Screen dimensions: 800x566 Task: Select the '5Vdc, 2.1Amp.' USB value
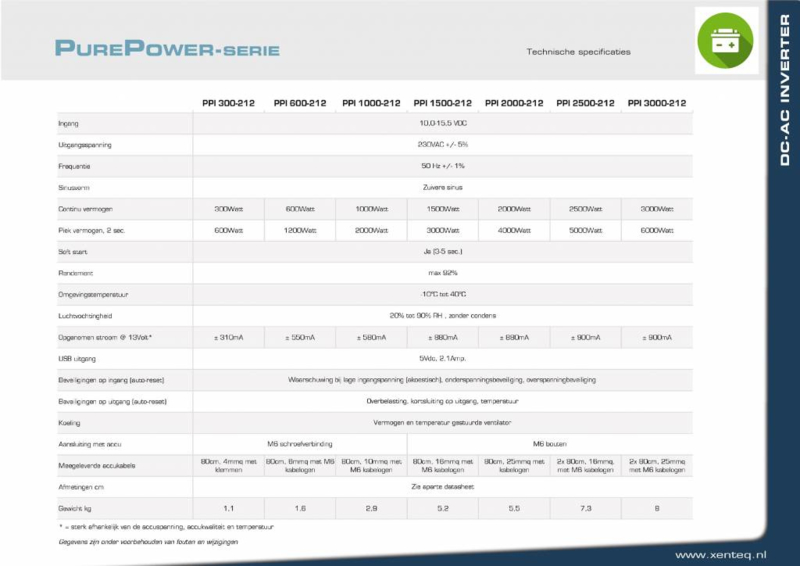[443, 359]
